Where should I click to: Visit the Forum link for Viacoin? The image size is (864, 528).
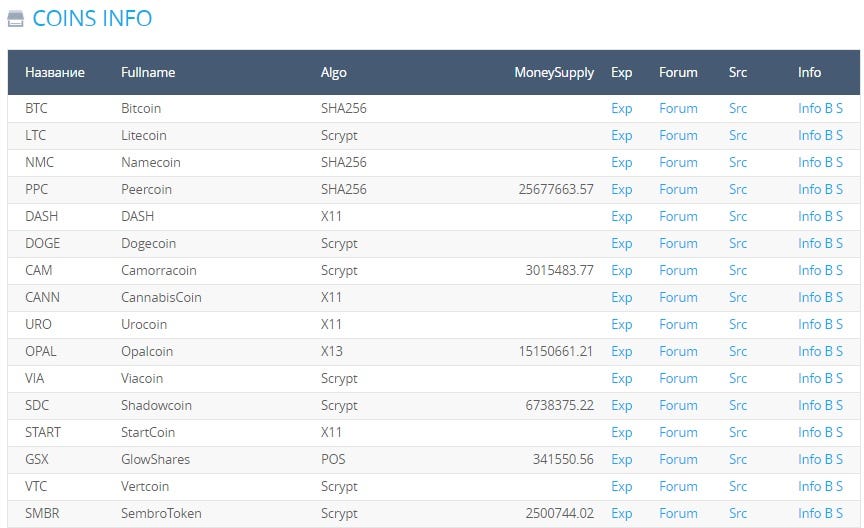[678, 379]
